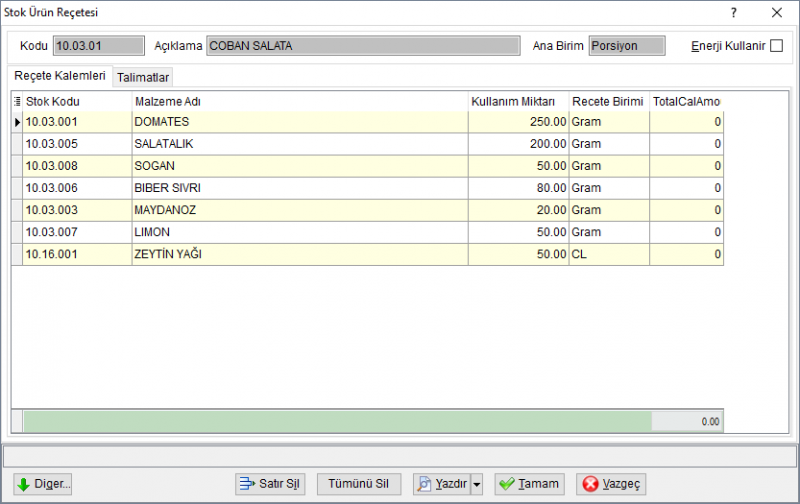
Task: Select the DOMATES row indicator arrow
Action: pos(17,122)
